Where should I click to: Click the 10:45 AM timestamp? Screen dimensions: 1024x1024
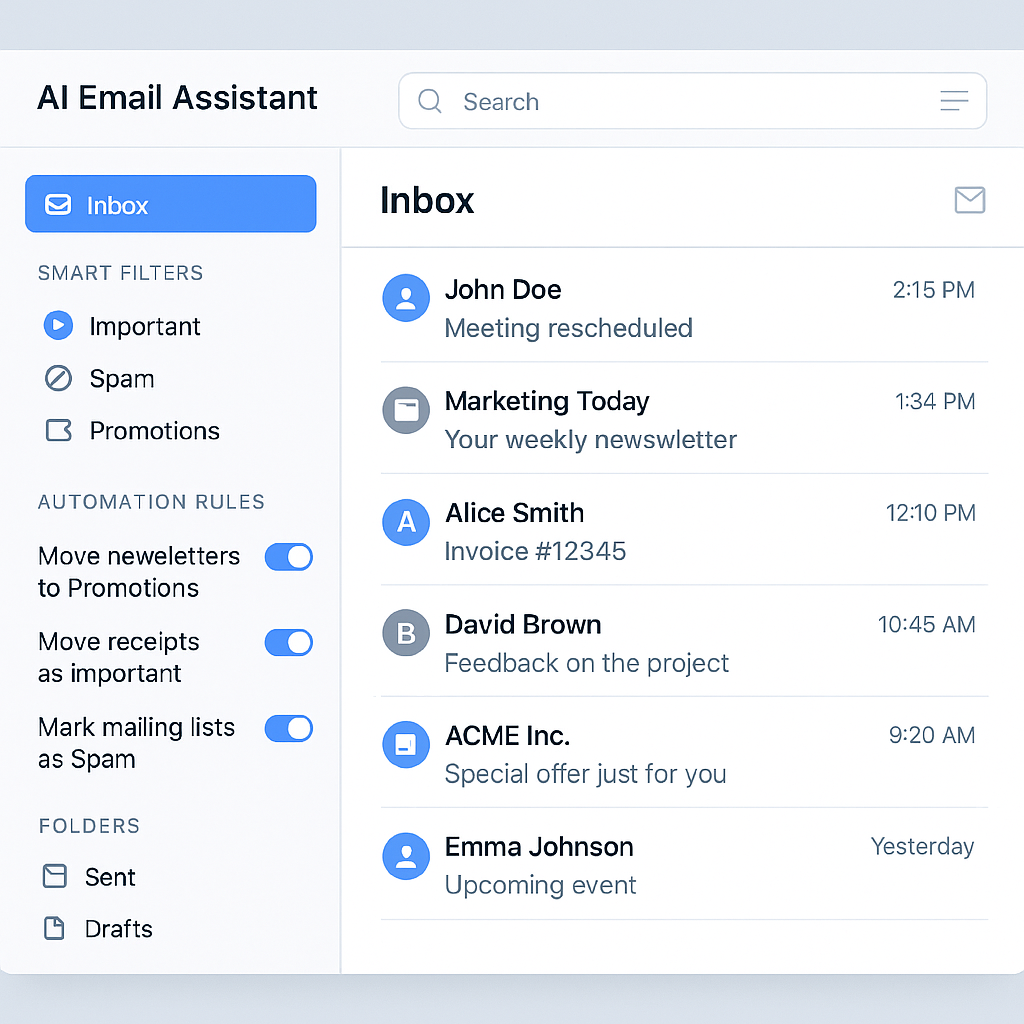[926, 624]
